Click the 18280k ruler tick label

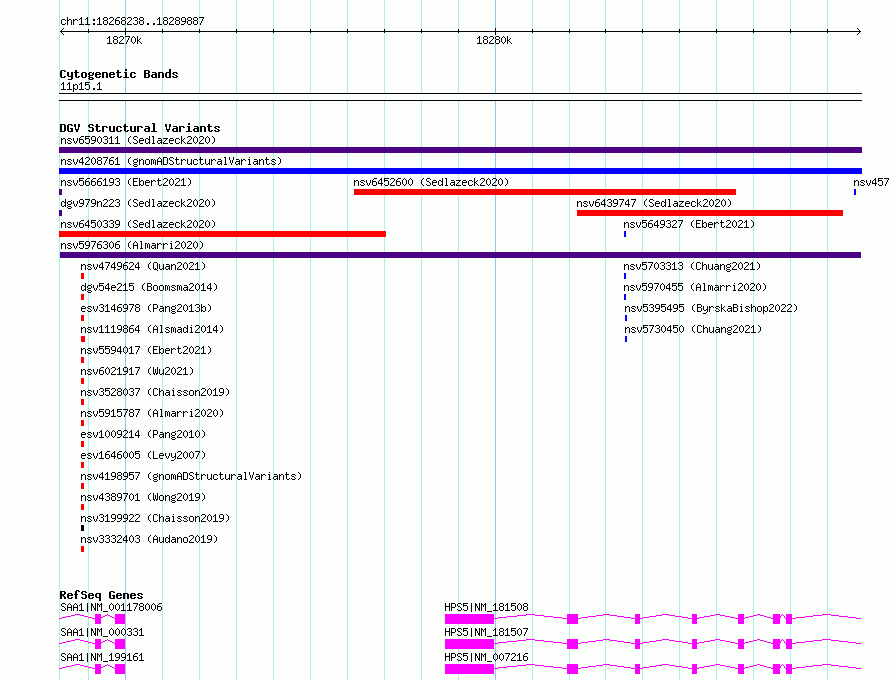[494, 40]
